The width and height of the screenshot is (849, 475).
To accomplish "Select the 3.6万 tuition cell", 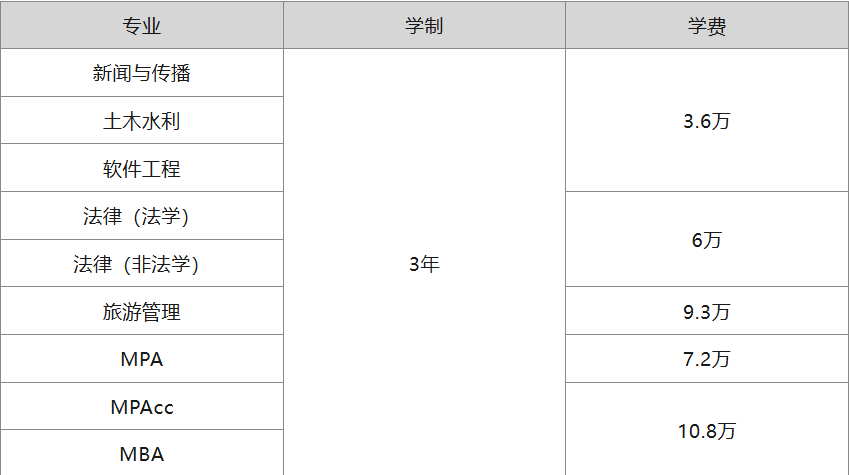I will coord(706,122).
